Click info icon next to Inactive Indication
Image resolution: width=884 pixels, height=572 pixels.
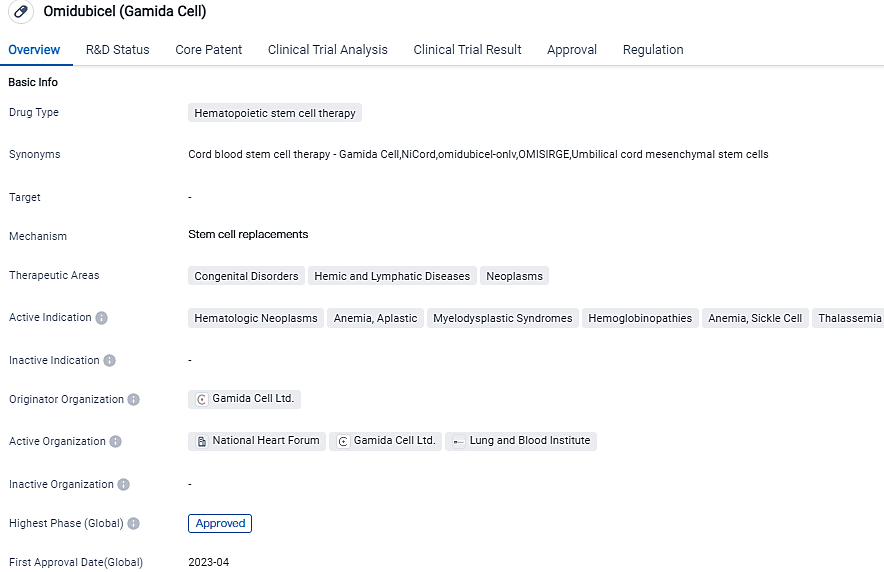pos(109,361)
